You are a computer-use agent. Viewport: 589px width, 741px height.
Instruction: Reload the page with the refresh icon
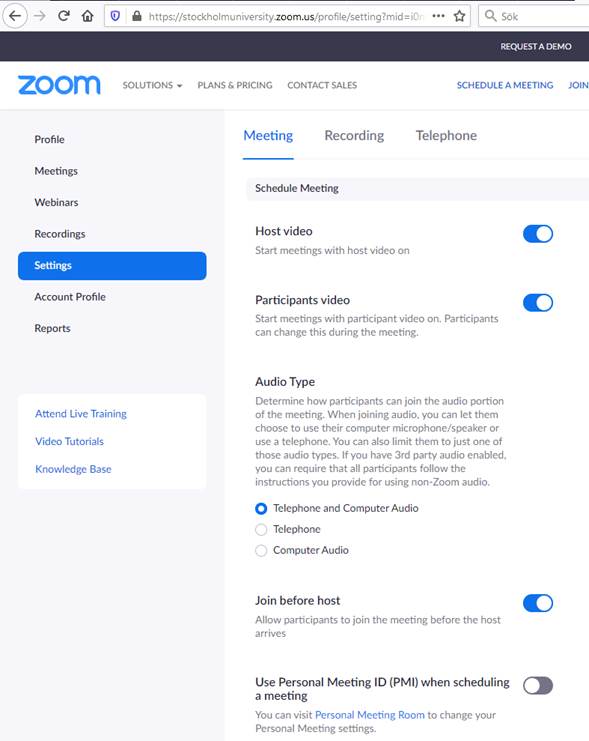click(64, 16)
